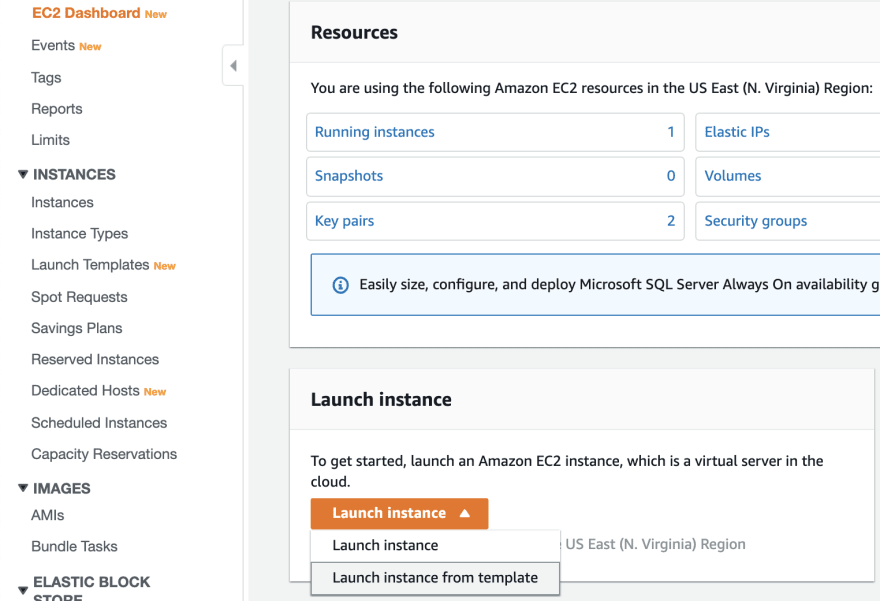Click the SQL Server Always On banner text
The height and width of the screenshot is (601, 880).
(620, 285)
